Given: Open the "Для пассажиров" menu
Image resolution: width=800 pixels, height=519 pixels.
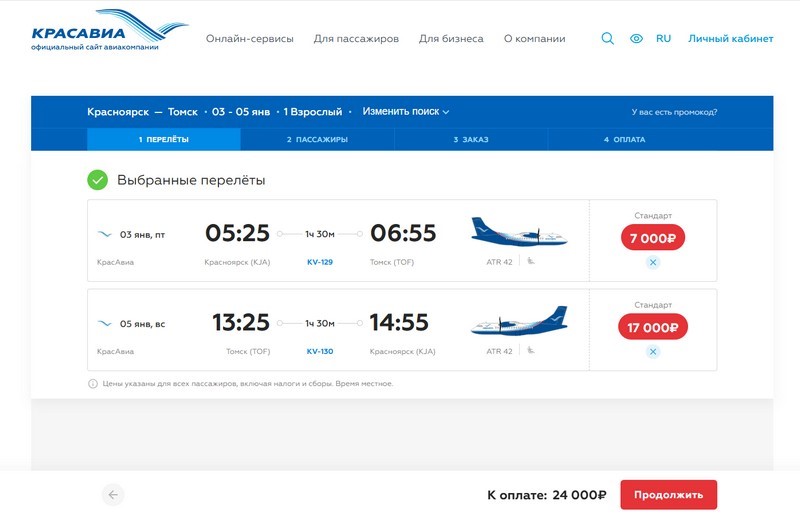Looking at the screenshot, I should tap(356, 39).
